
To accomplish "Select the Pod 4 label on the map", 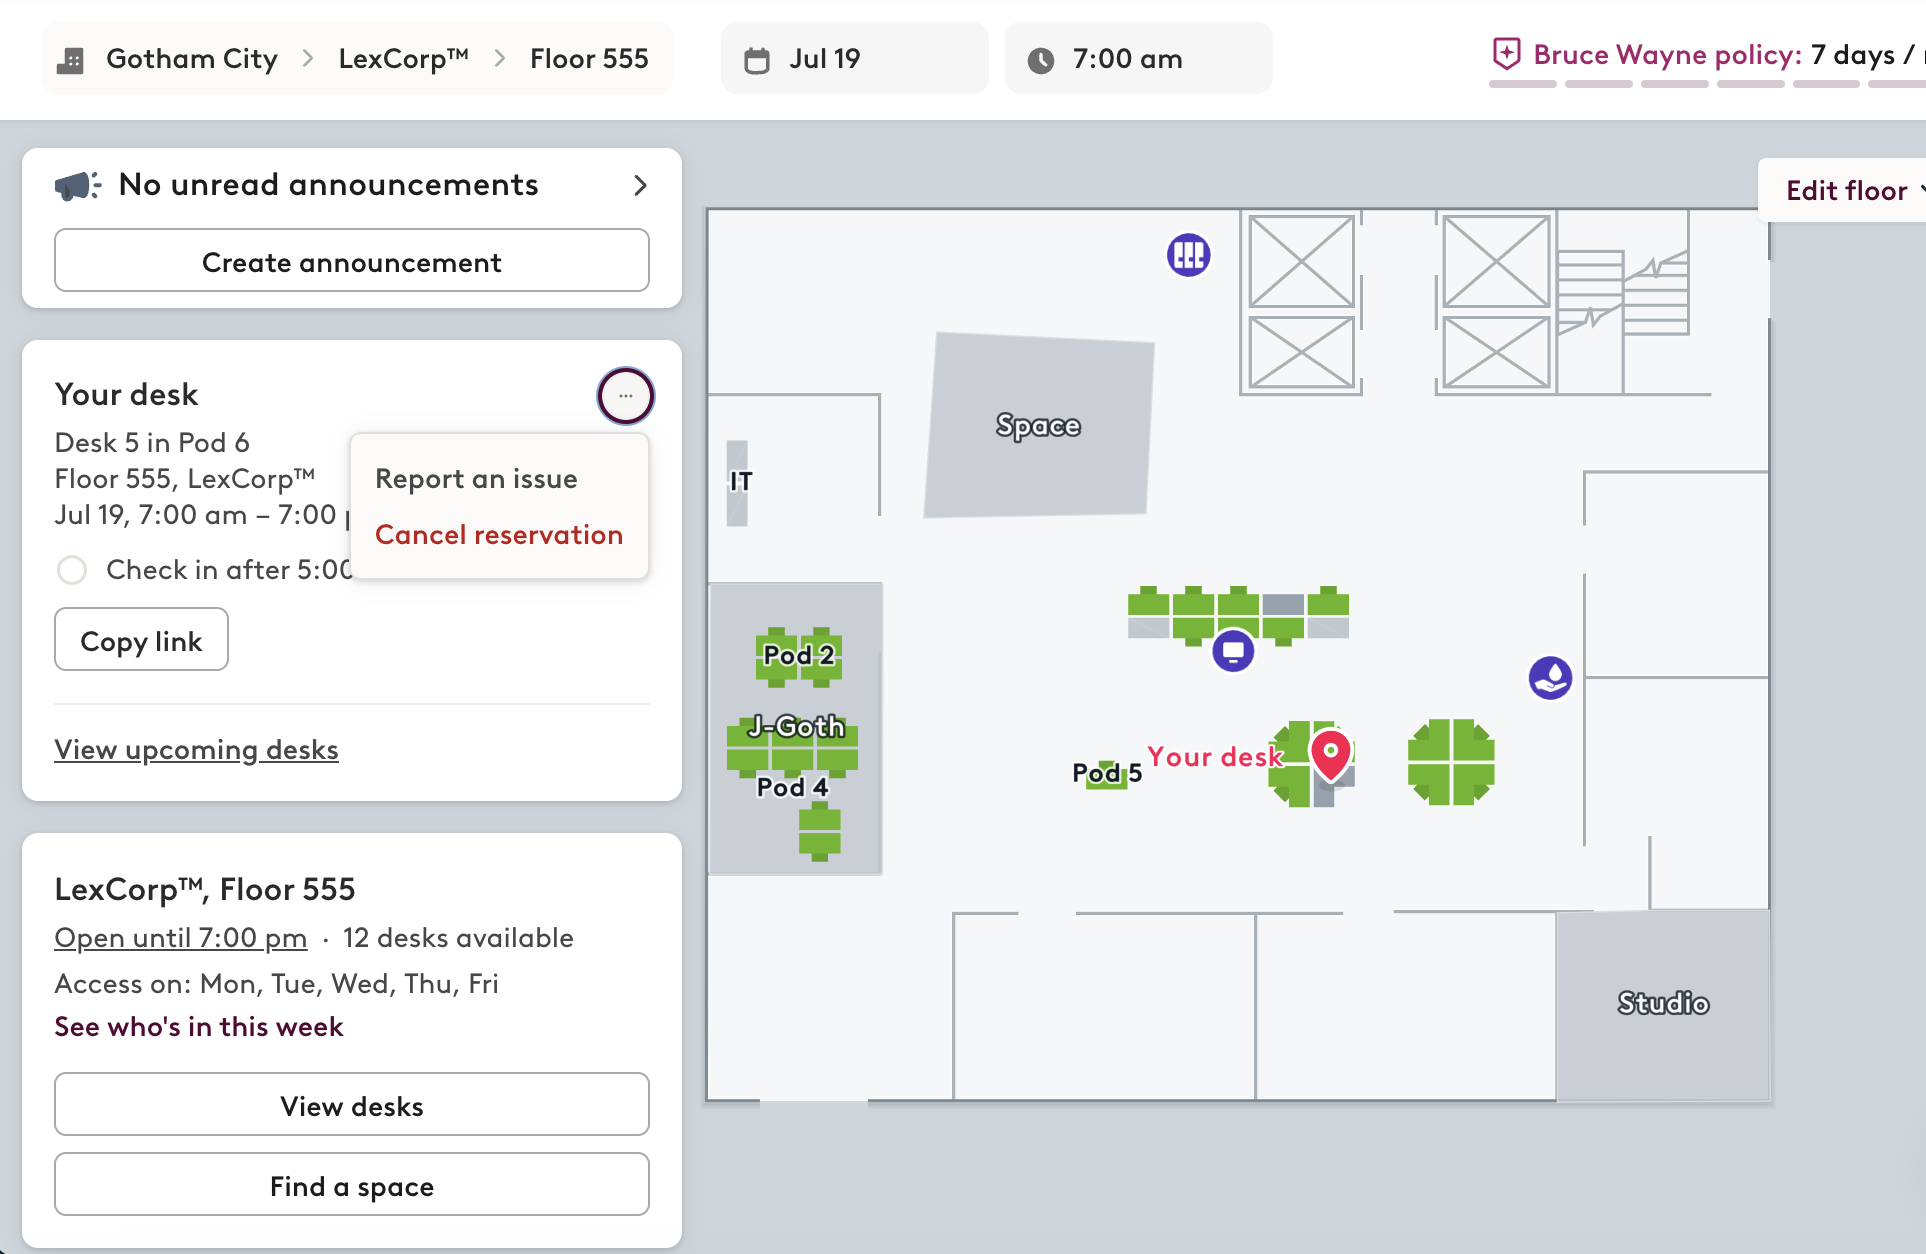I will [x=792, y=788].
